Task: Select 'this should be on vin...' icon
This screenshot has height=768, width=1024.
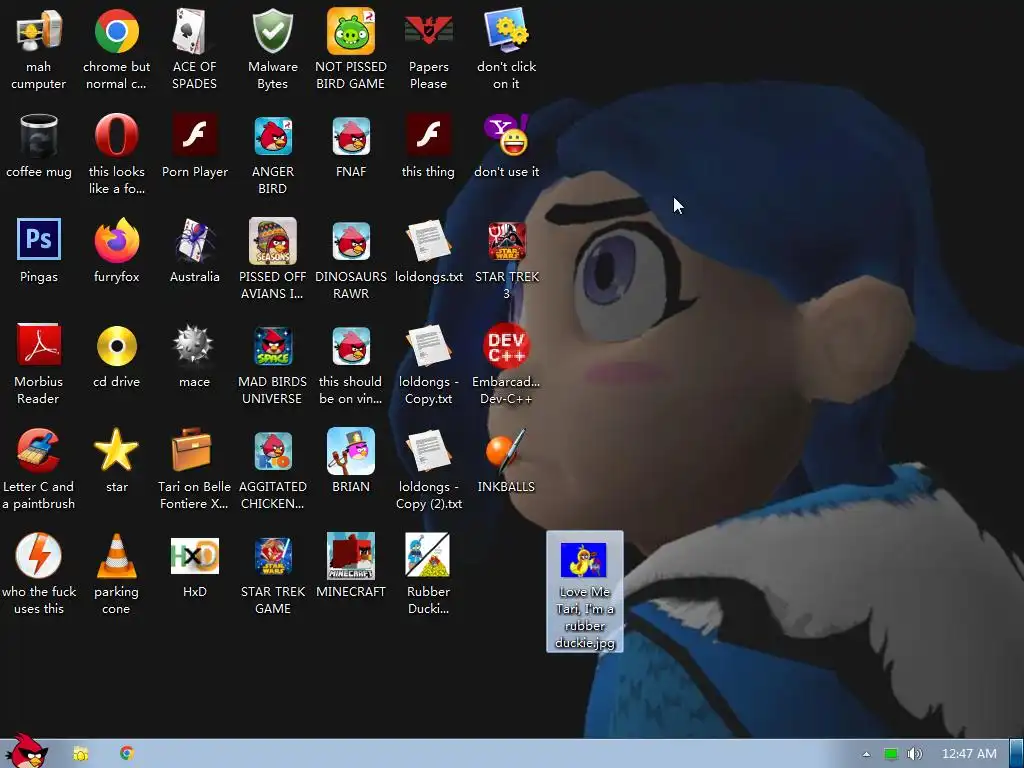Action: click(351, 345)
